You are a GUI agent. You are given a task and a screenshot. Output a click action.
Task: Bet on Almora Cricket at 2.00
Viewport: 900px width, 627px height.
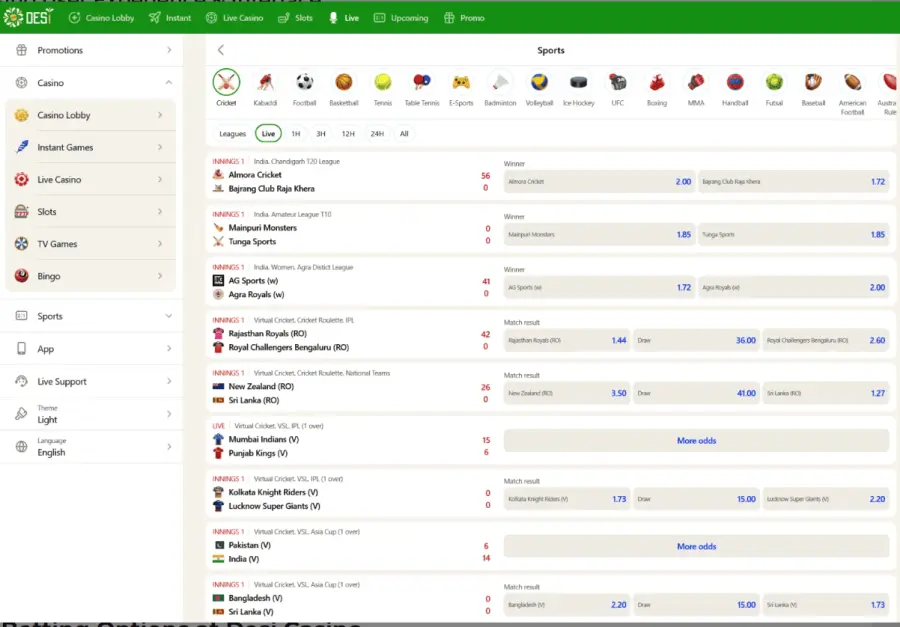coord(599,181)
